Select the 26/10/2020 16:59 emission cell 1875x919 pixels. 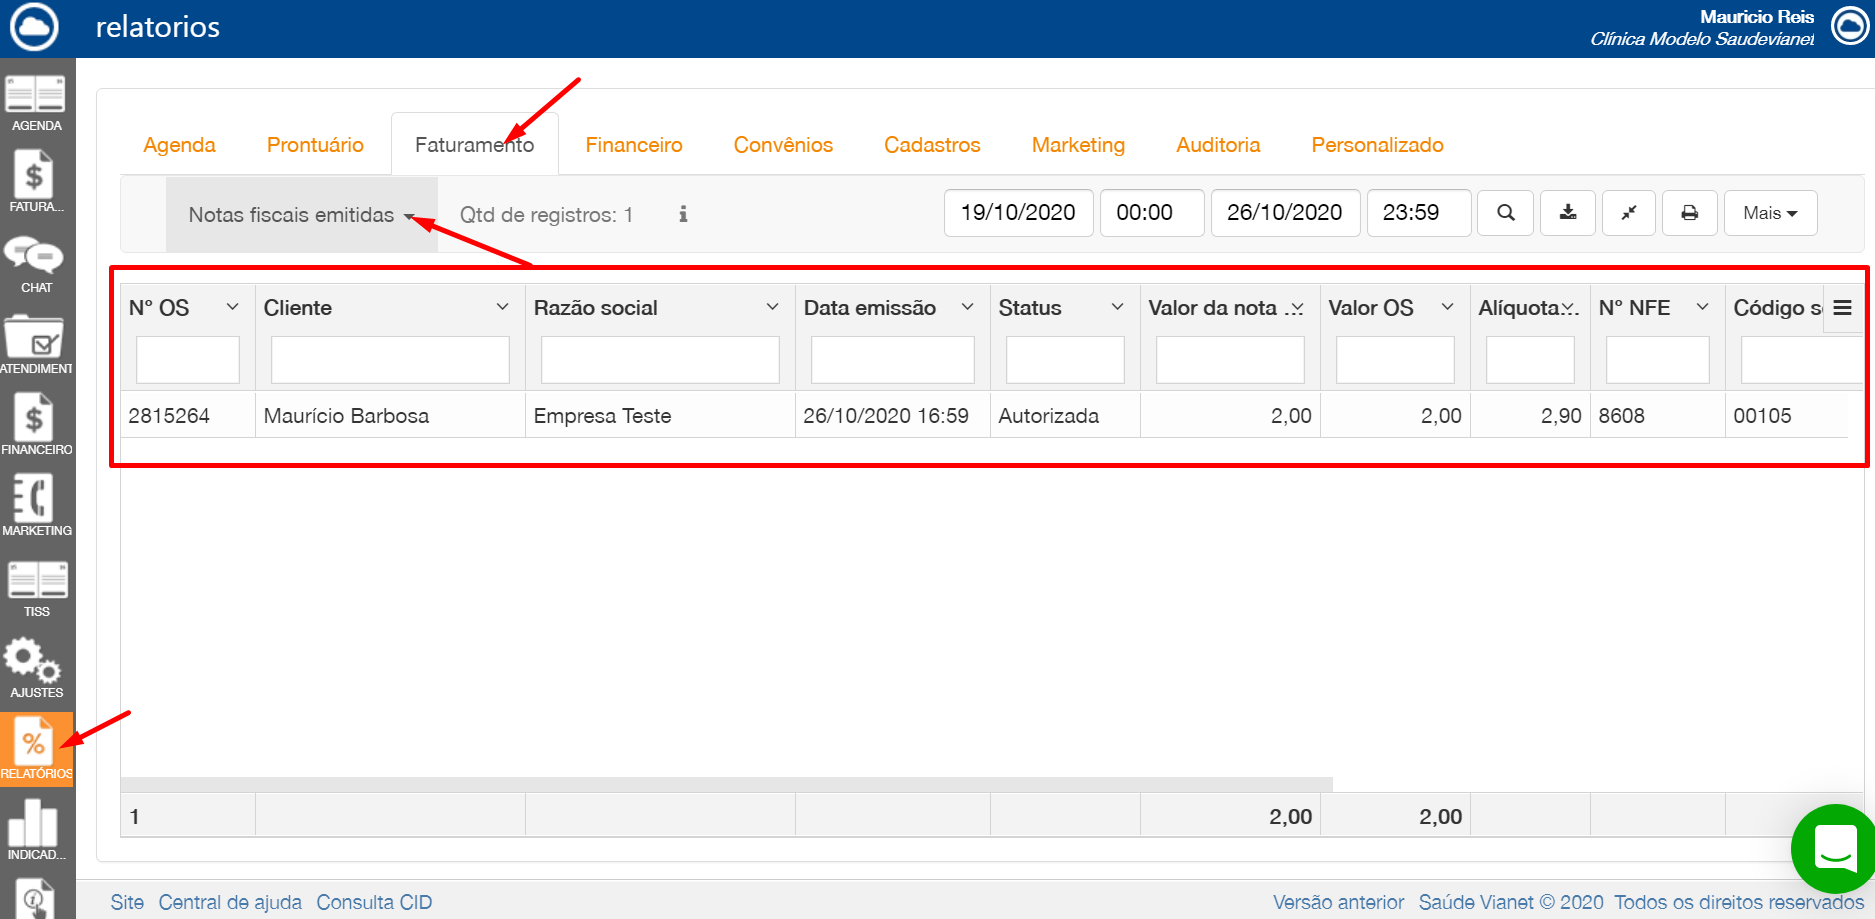pyautogui.click(x=892, y=416)
